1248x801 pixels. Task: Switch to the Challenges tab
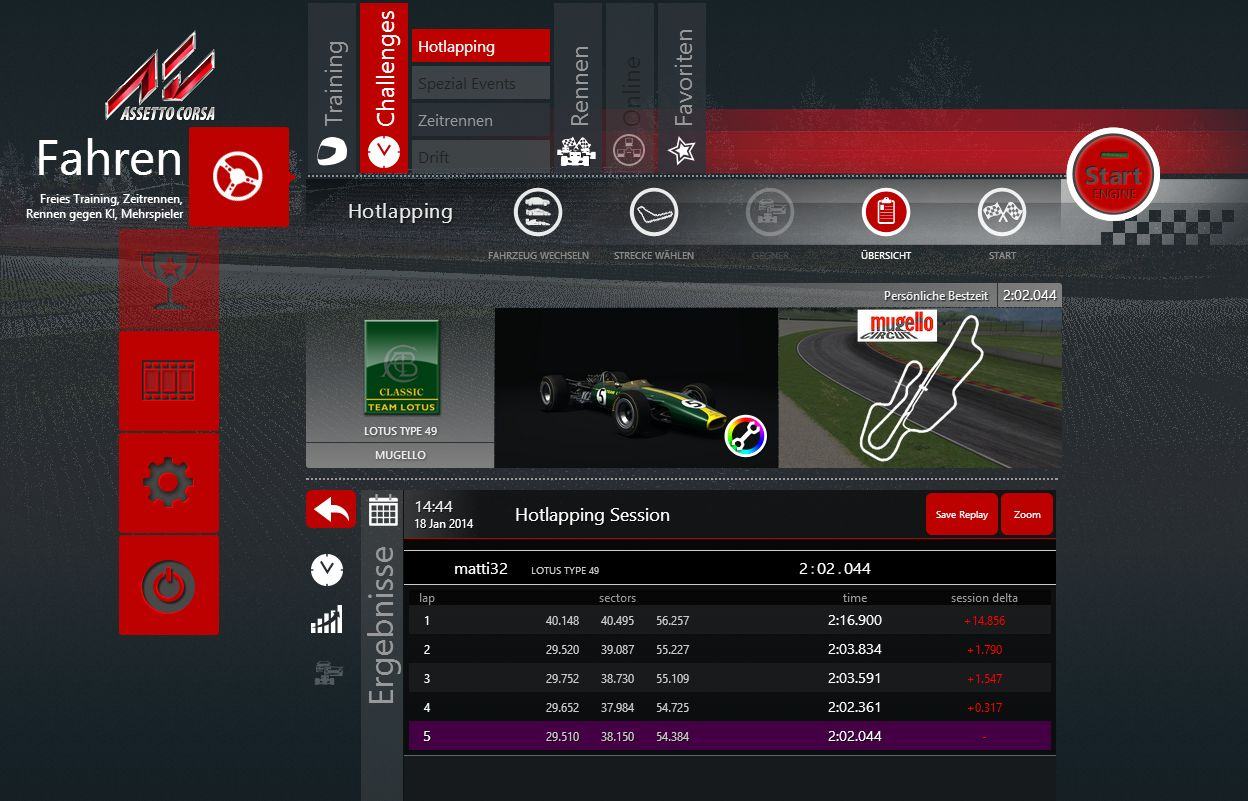[x=384, y=88]
